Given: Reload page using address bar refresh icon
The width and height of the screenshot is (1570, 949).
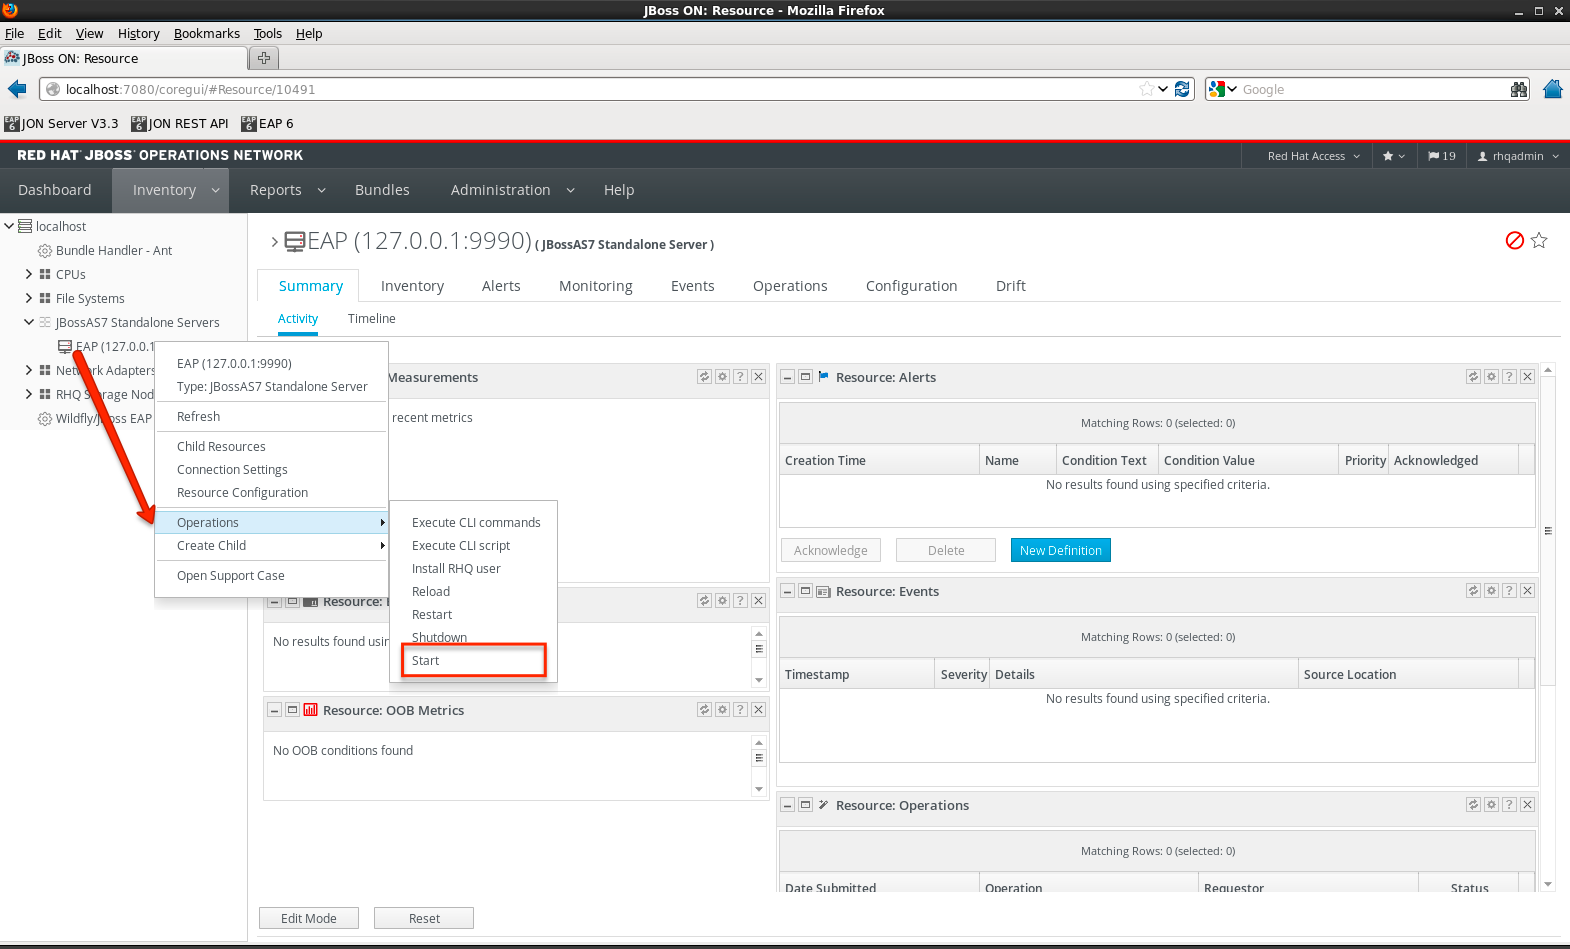Looking at the screenshot, I should (1182, 89).
